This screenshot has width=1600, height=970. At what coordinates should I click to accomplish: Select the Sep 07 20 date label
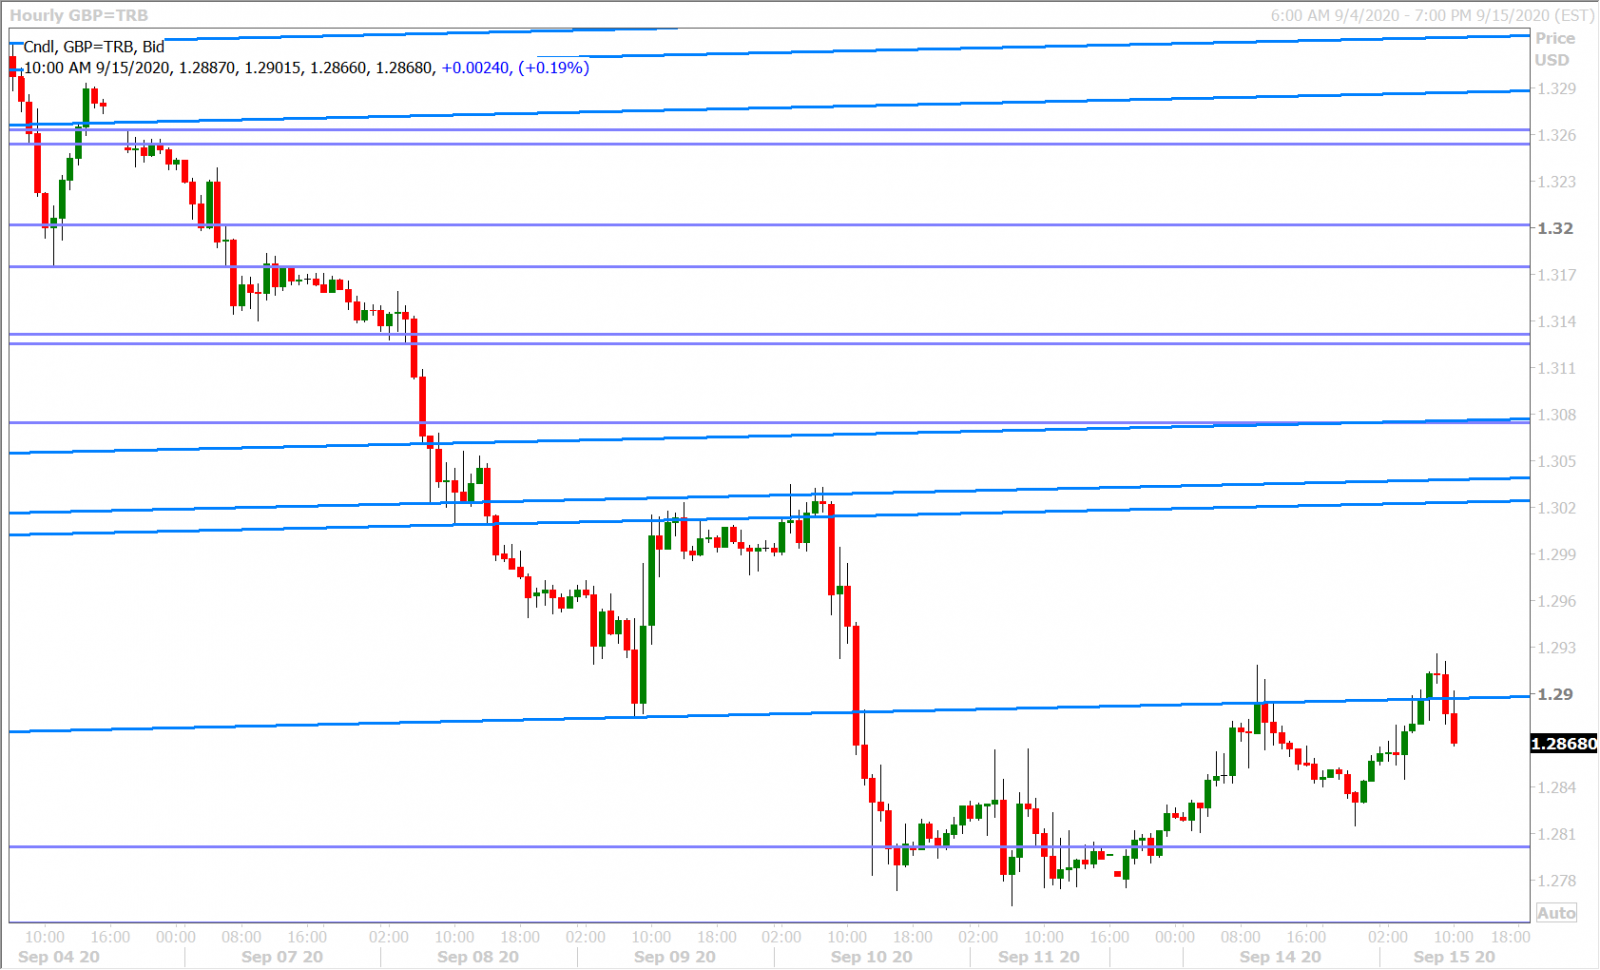[282, 957]
